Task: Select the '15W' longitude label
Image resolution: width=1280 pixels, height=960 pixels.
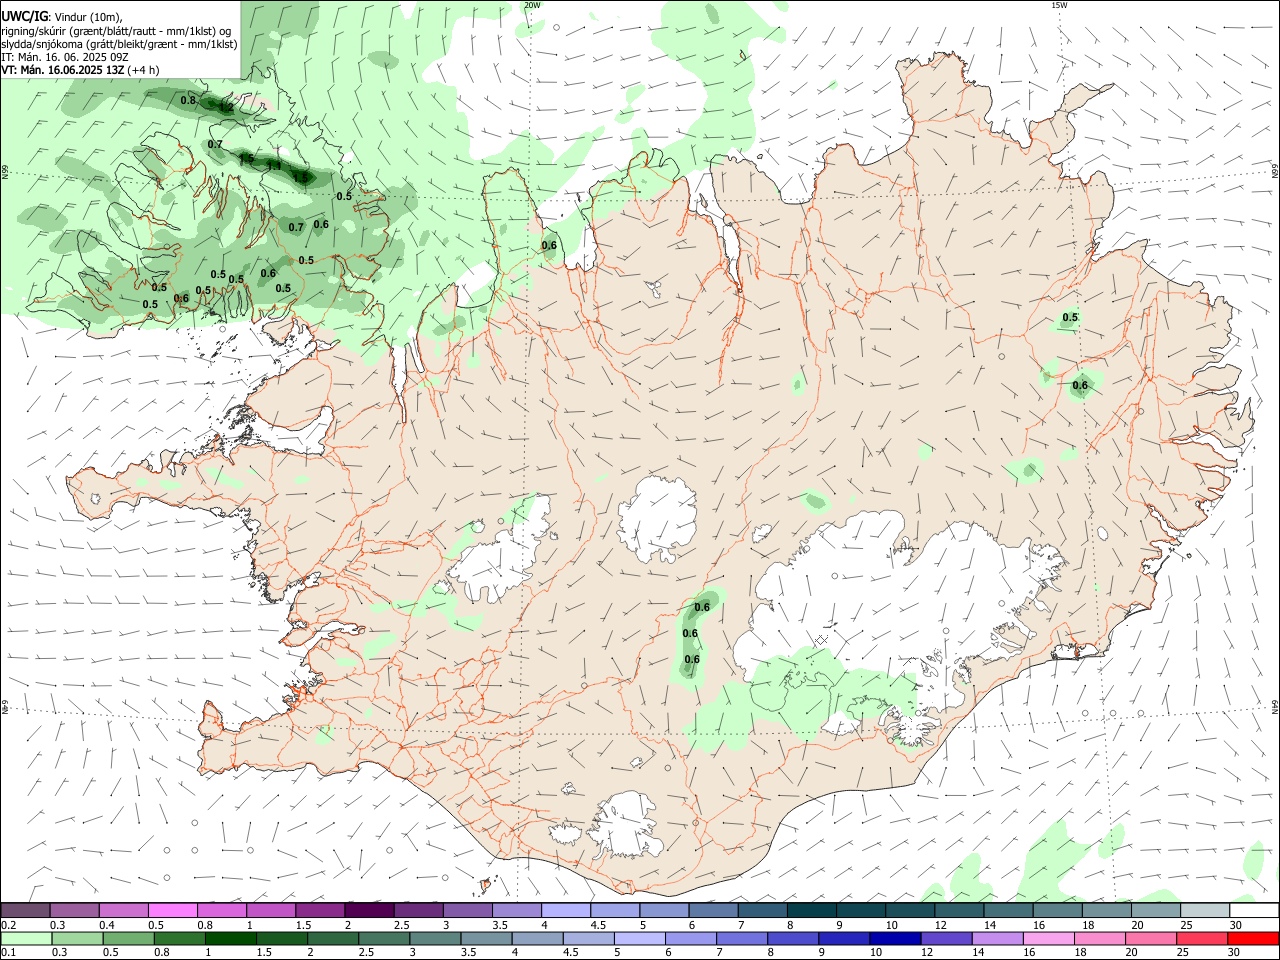Action: 1059,5
